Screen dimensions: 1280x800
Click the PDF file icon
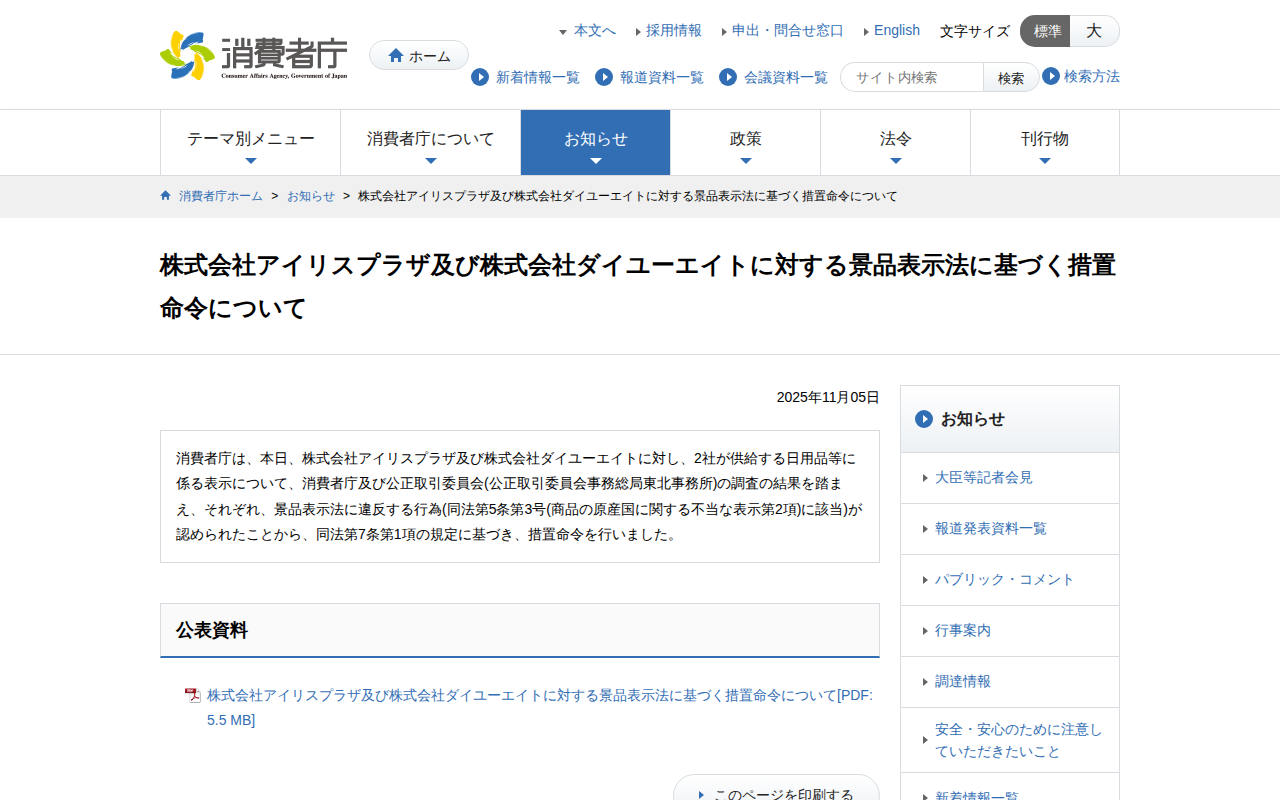(193, 695)
